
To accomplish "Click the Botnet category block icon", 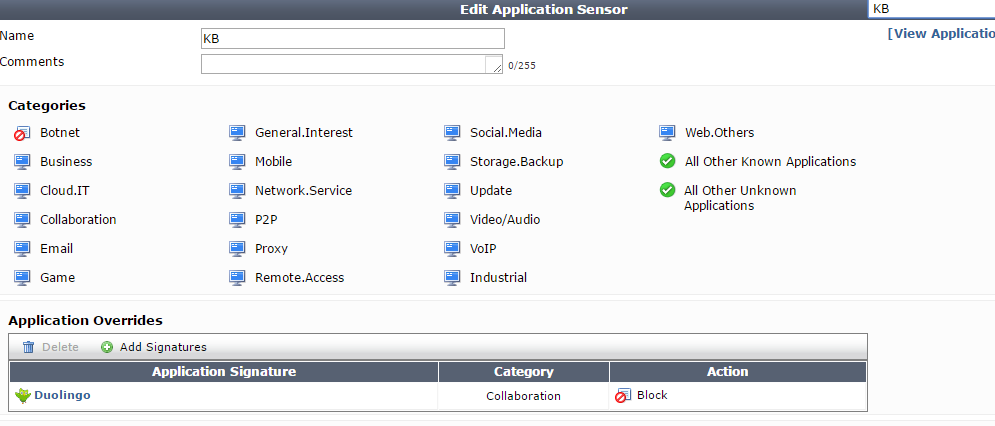I will pos(22,133).
